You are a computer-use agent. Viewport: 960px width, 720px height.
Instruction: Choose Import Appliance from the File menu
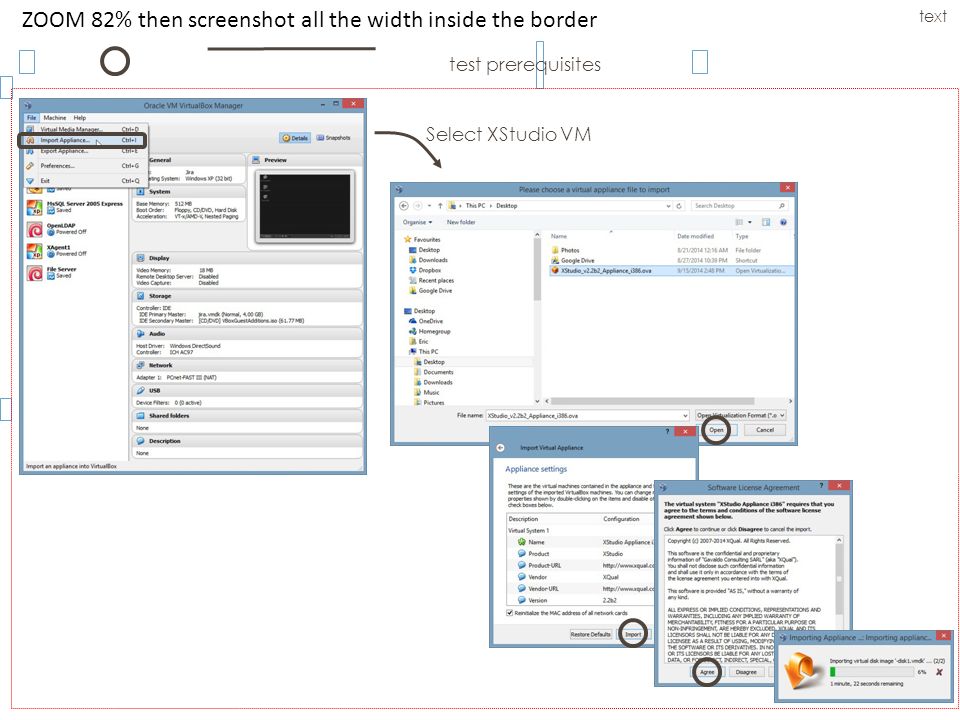coord(82,140)
